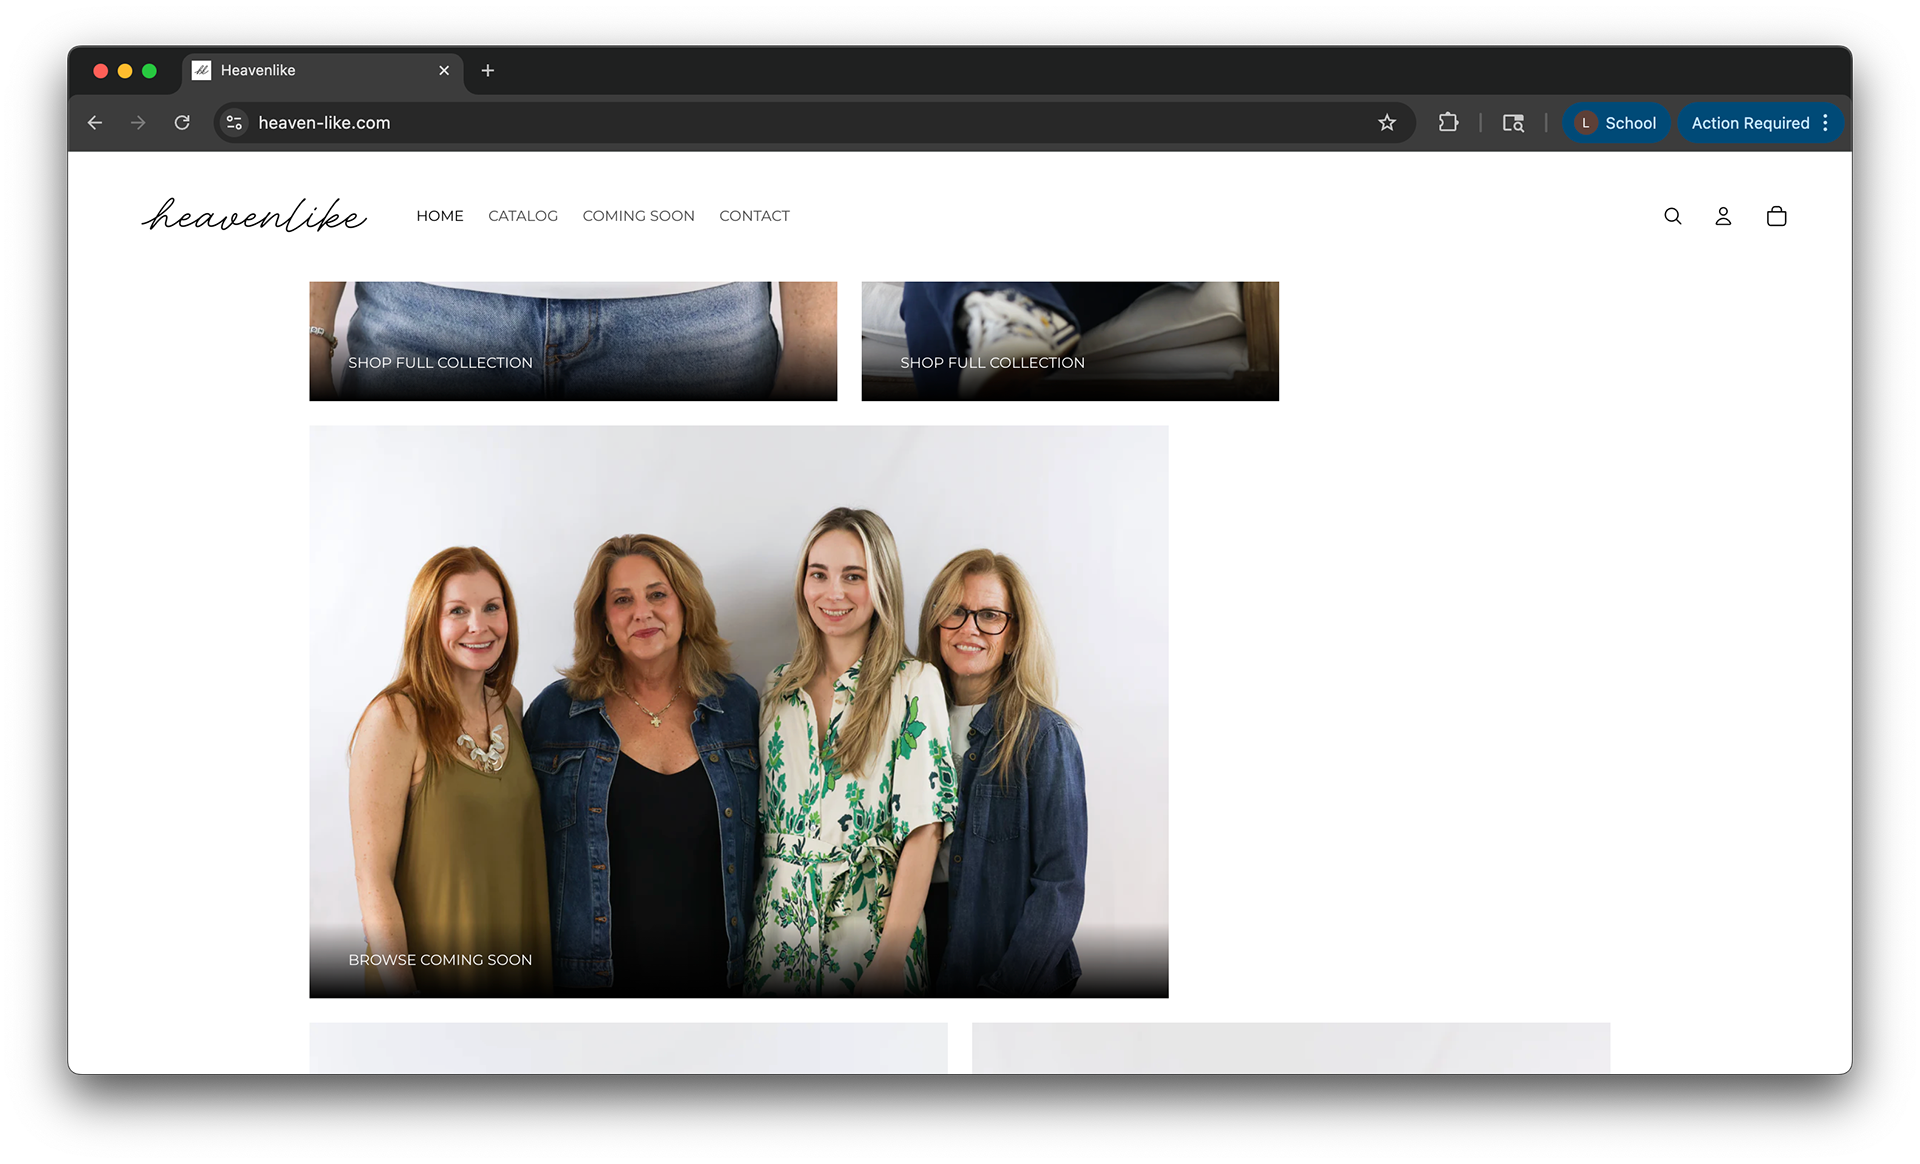1920x1164 pixels.
Task: Go to the Coming Soon menu item
Action: pyautogui.click(x=638, y=216)
